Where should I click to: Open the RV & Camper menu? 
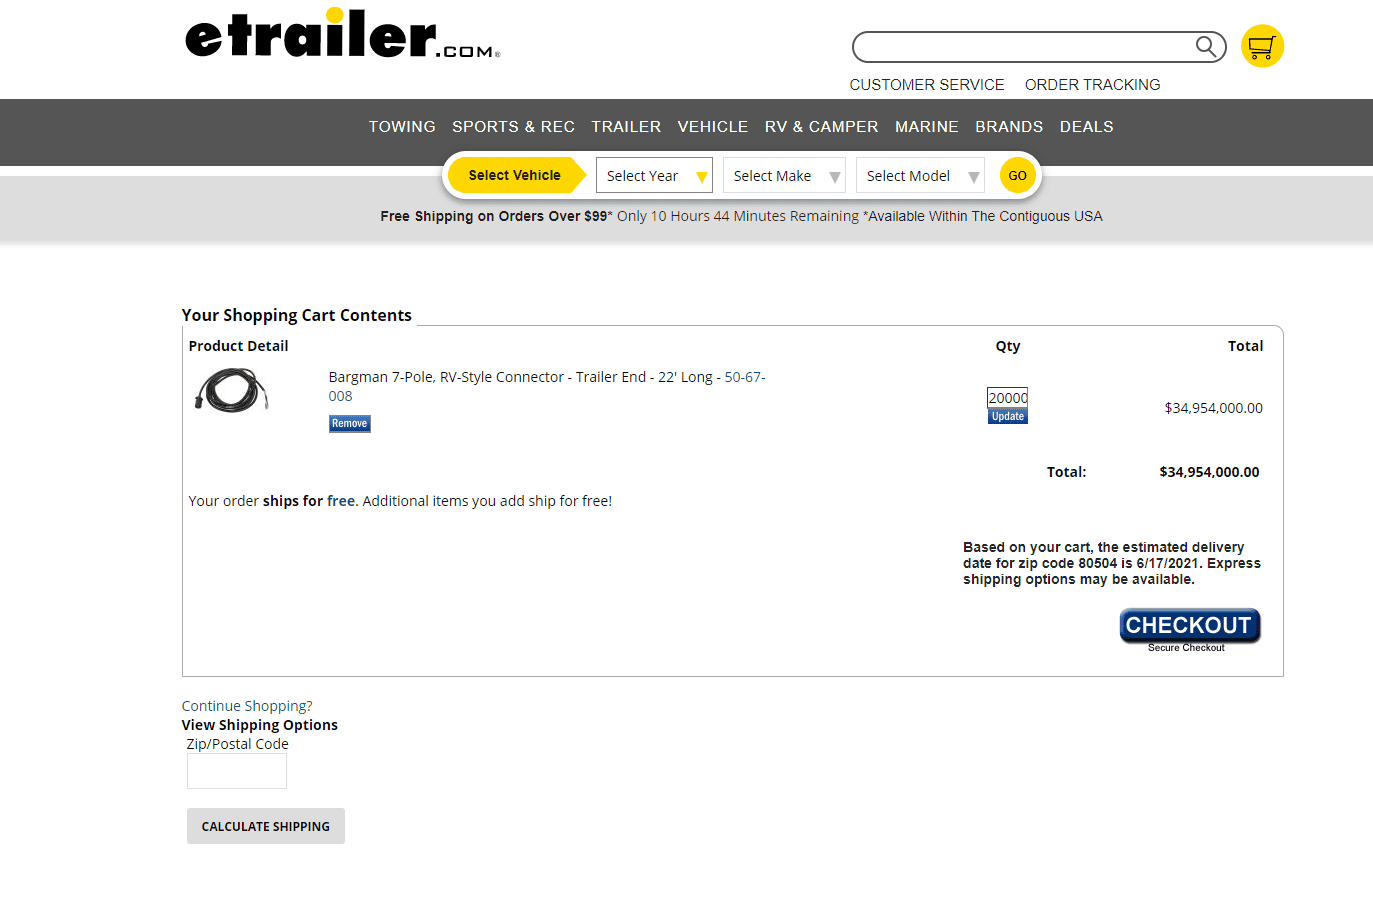[x=821, y=127]
